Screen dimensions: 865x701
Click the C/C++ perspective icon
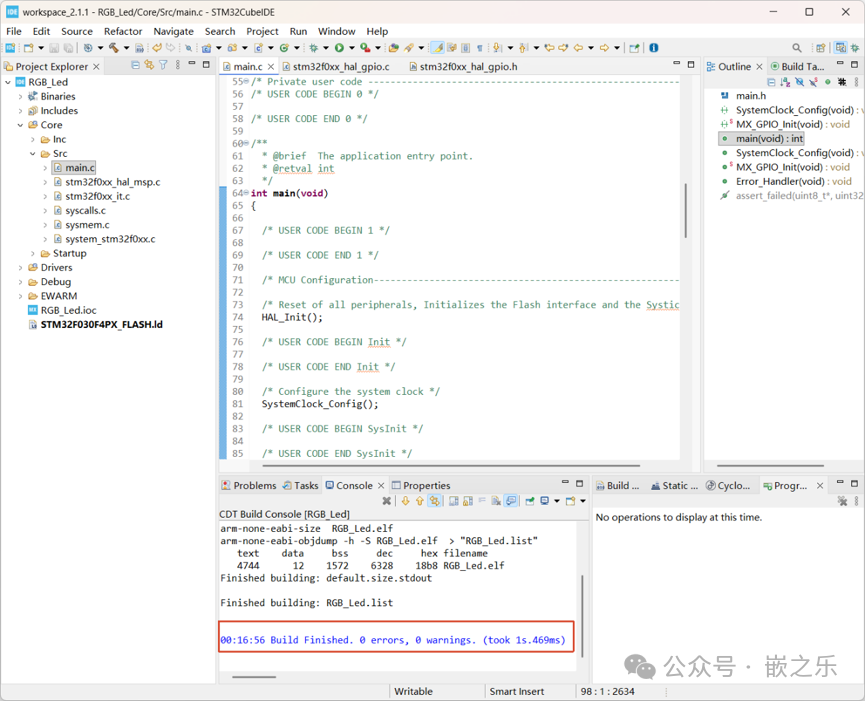click(841, 47)
